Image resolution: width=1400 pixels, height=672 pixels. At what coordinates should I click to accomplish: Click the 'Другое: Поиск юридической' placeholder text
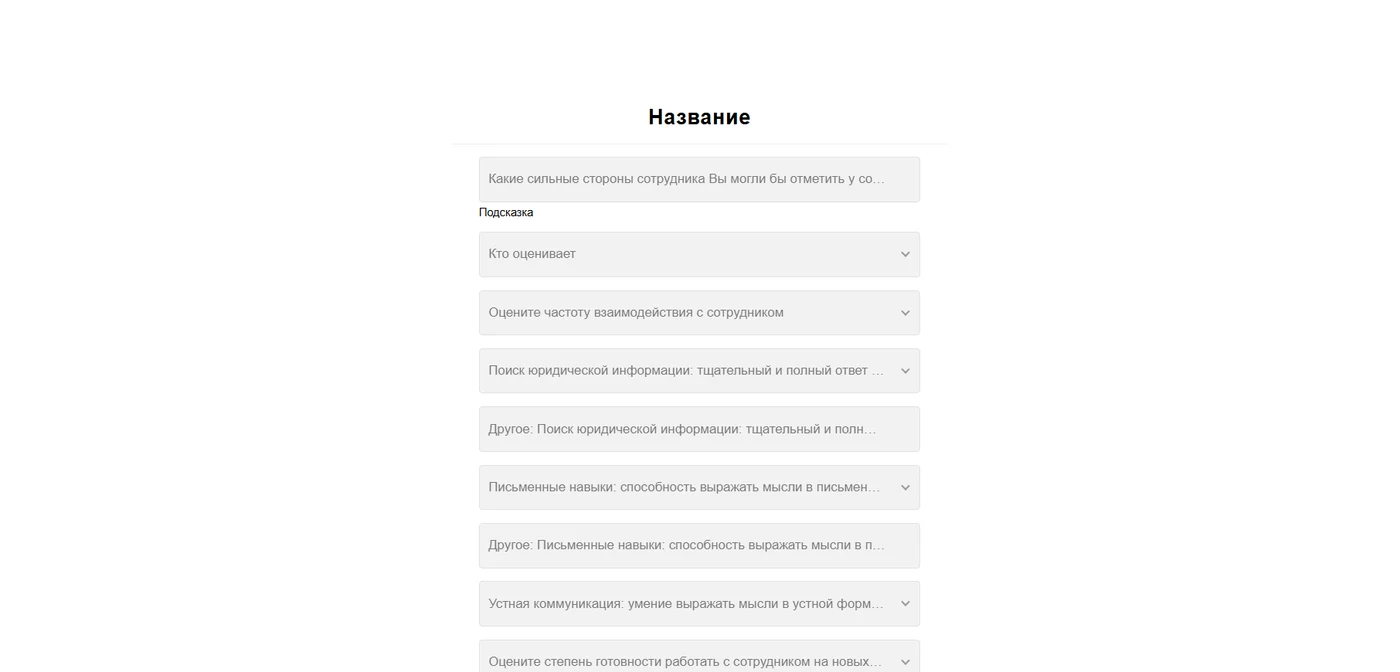tap(682, 429)
